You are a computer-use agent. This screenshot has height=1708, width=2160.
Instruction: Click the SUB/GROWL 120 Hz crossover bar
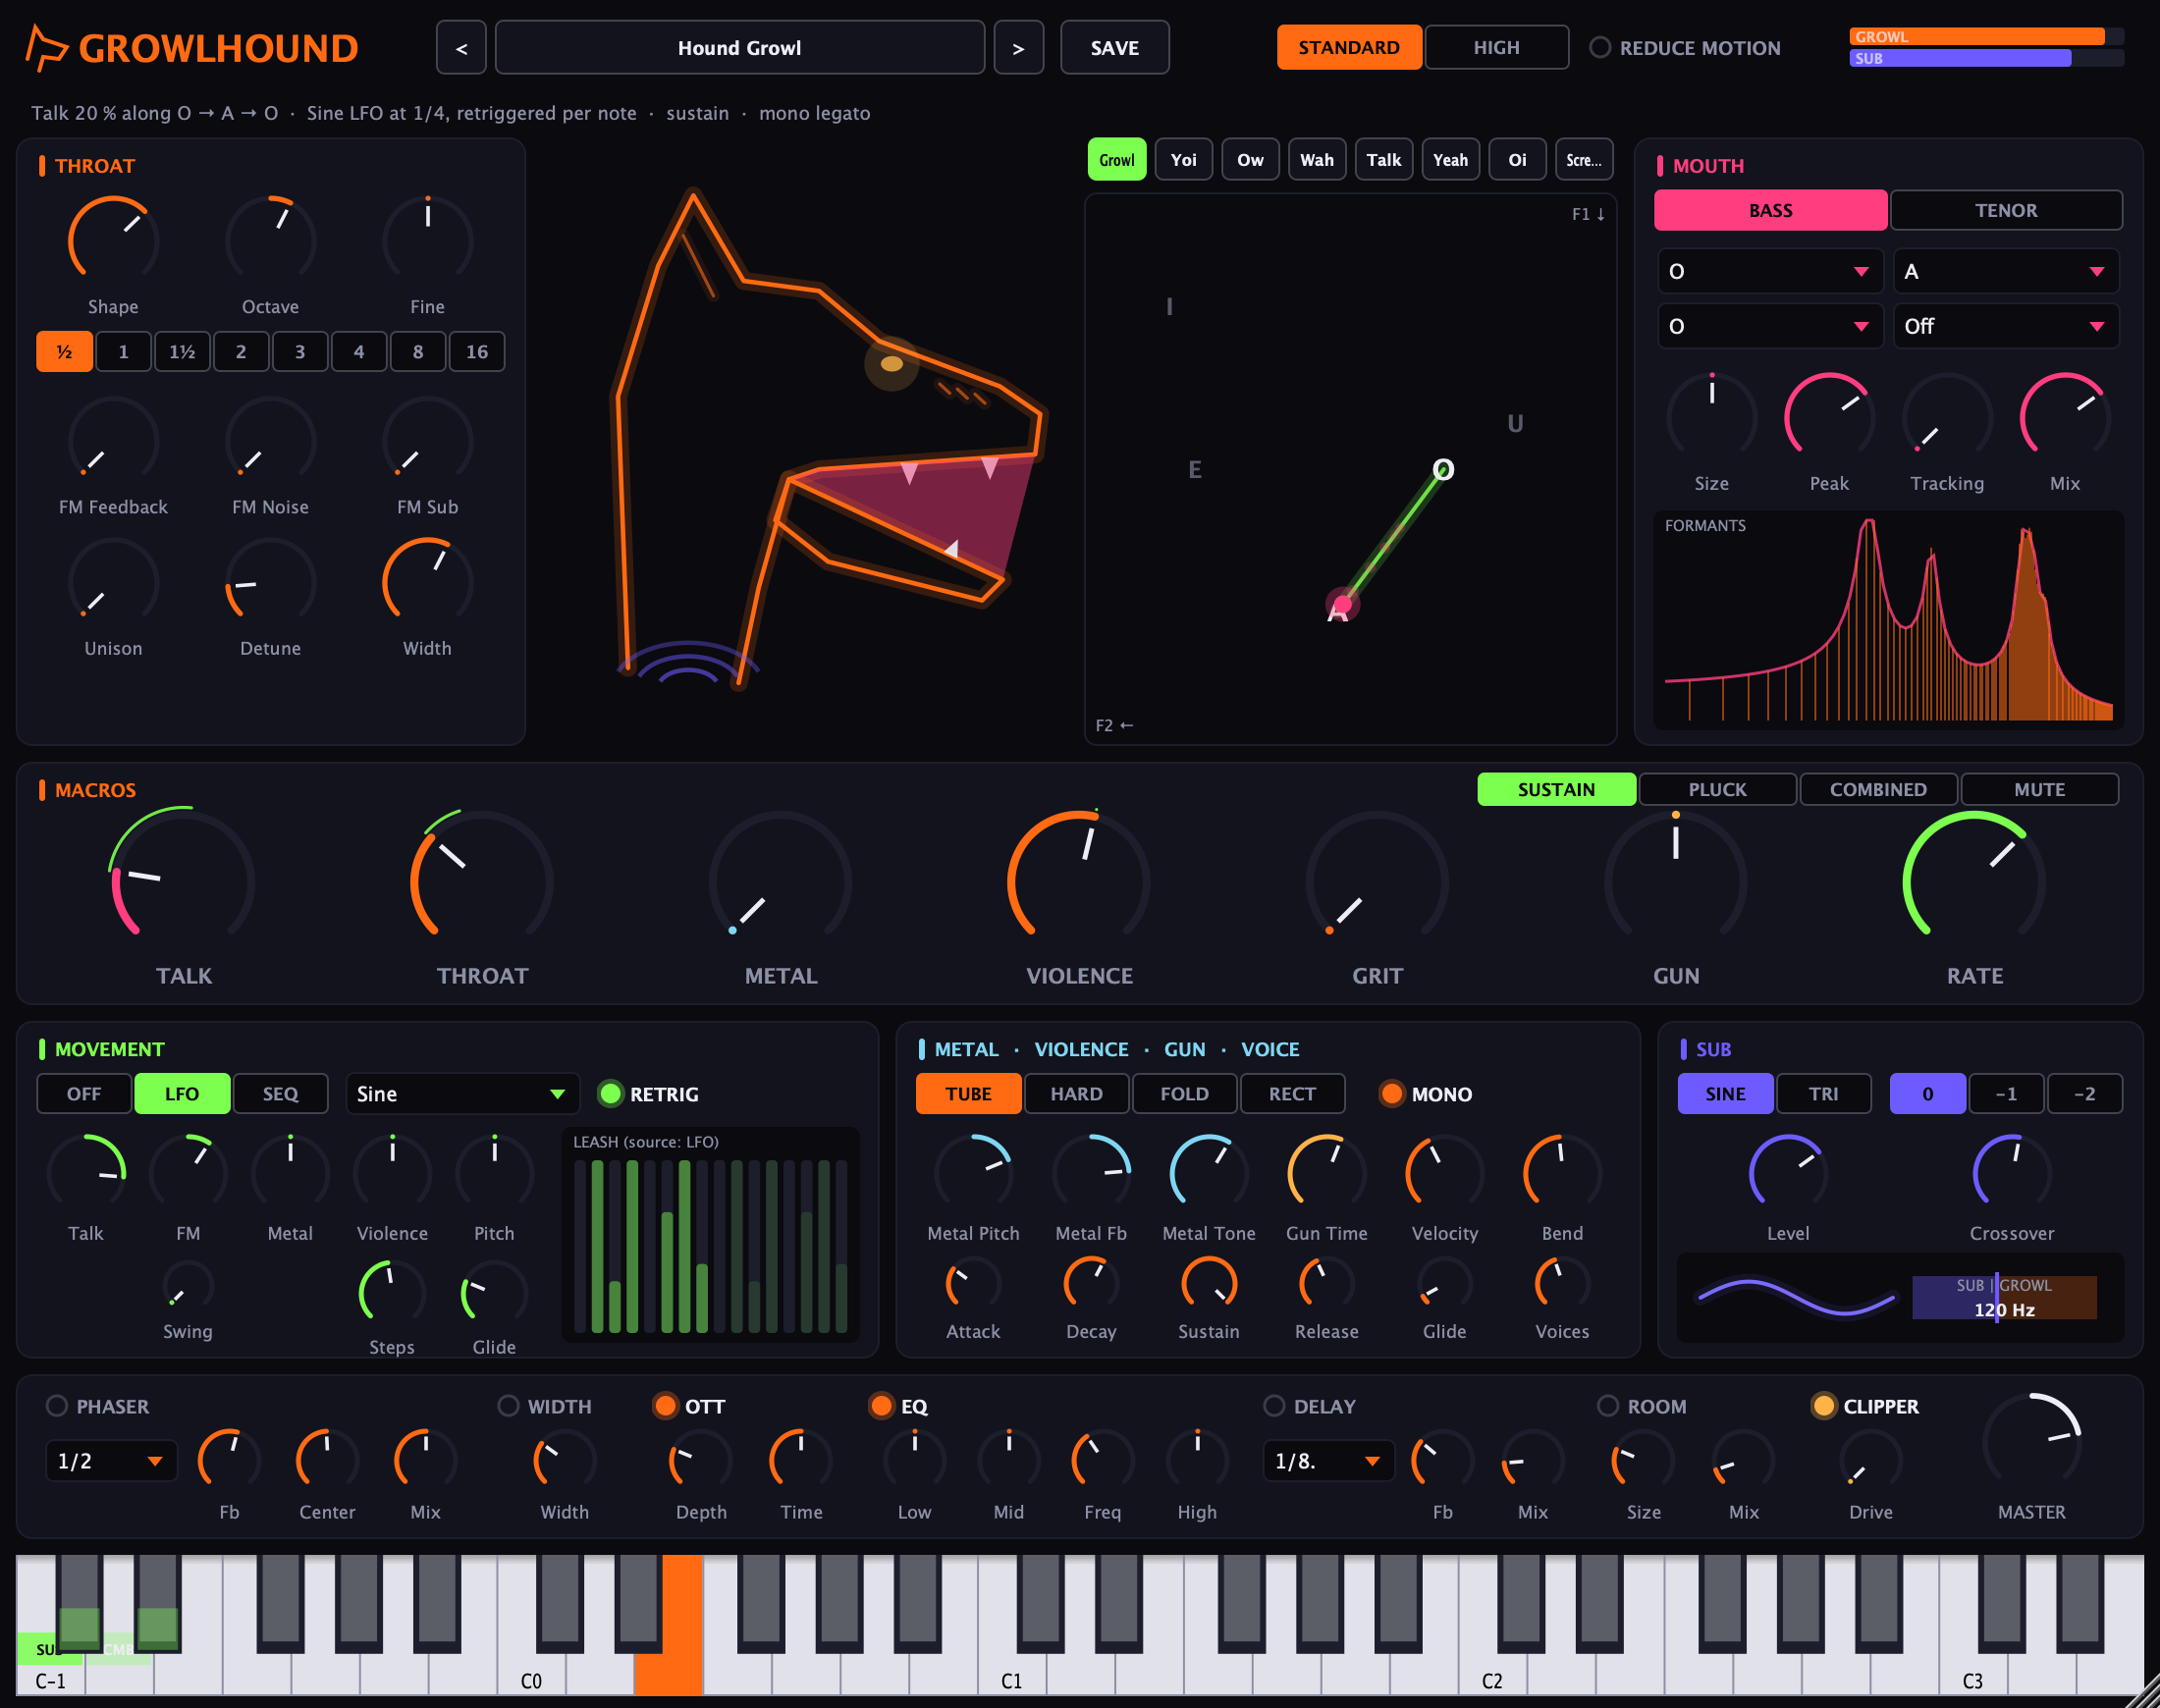pos(2004,1298)
